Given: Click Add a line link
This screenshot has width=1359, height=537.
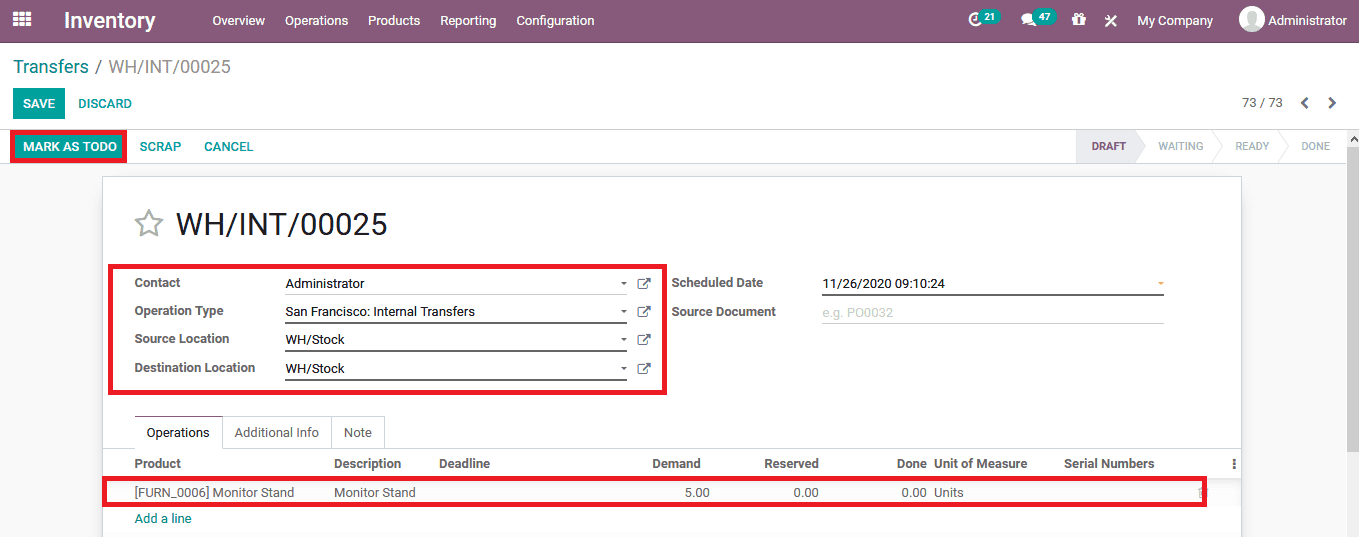Looking at the screenshot, I should [163, 519].
